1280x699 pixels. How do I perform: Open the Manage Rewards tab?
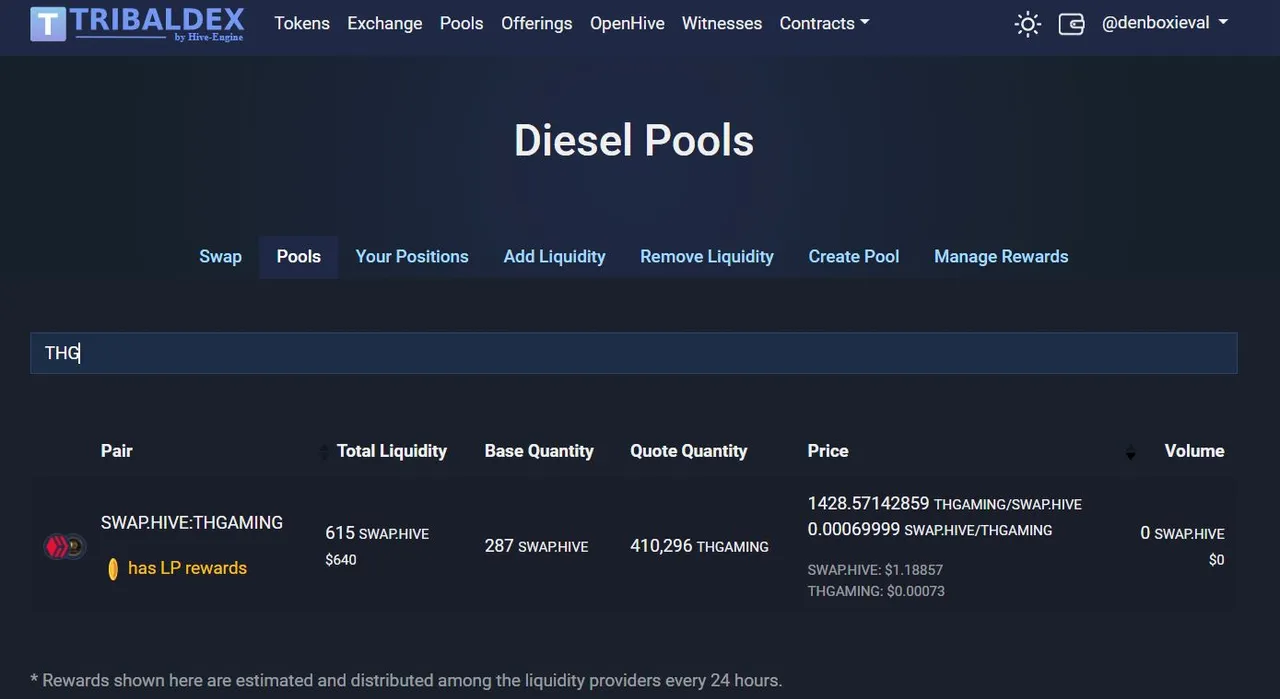1001,257
